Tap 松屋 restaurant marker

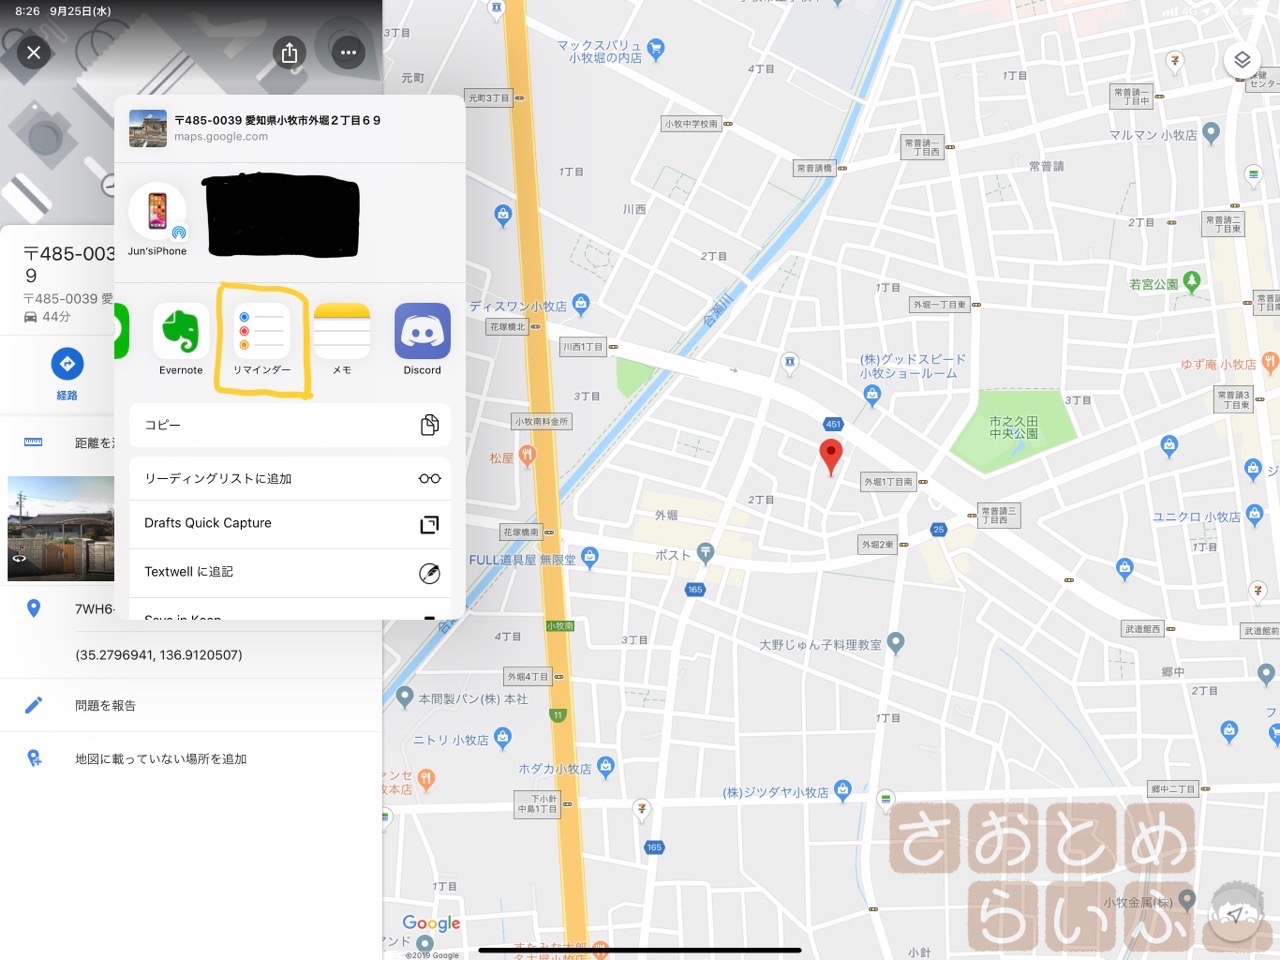(x=526, y=456)
